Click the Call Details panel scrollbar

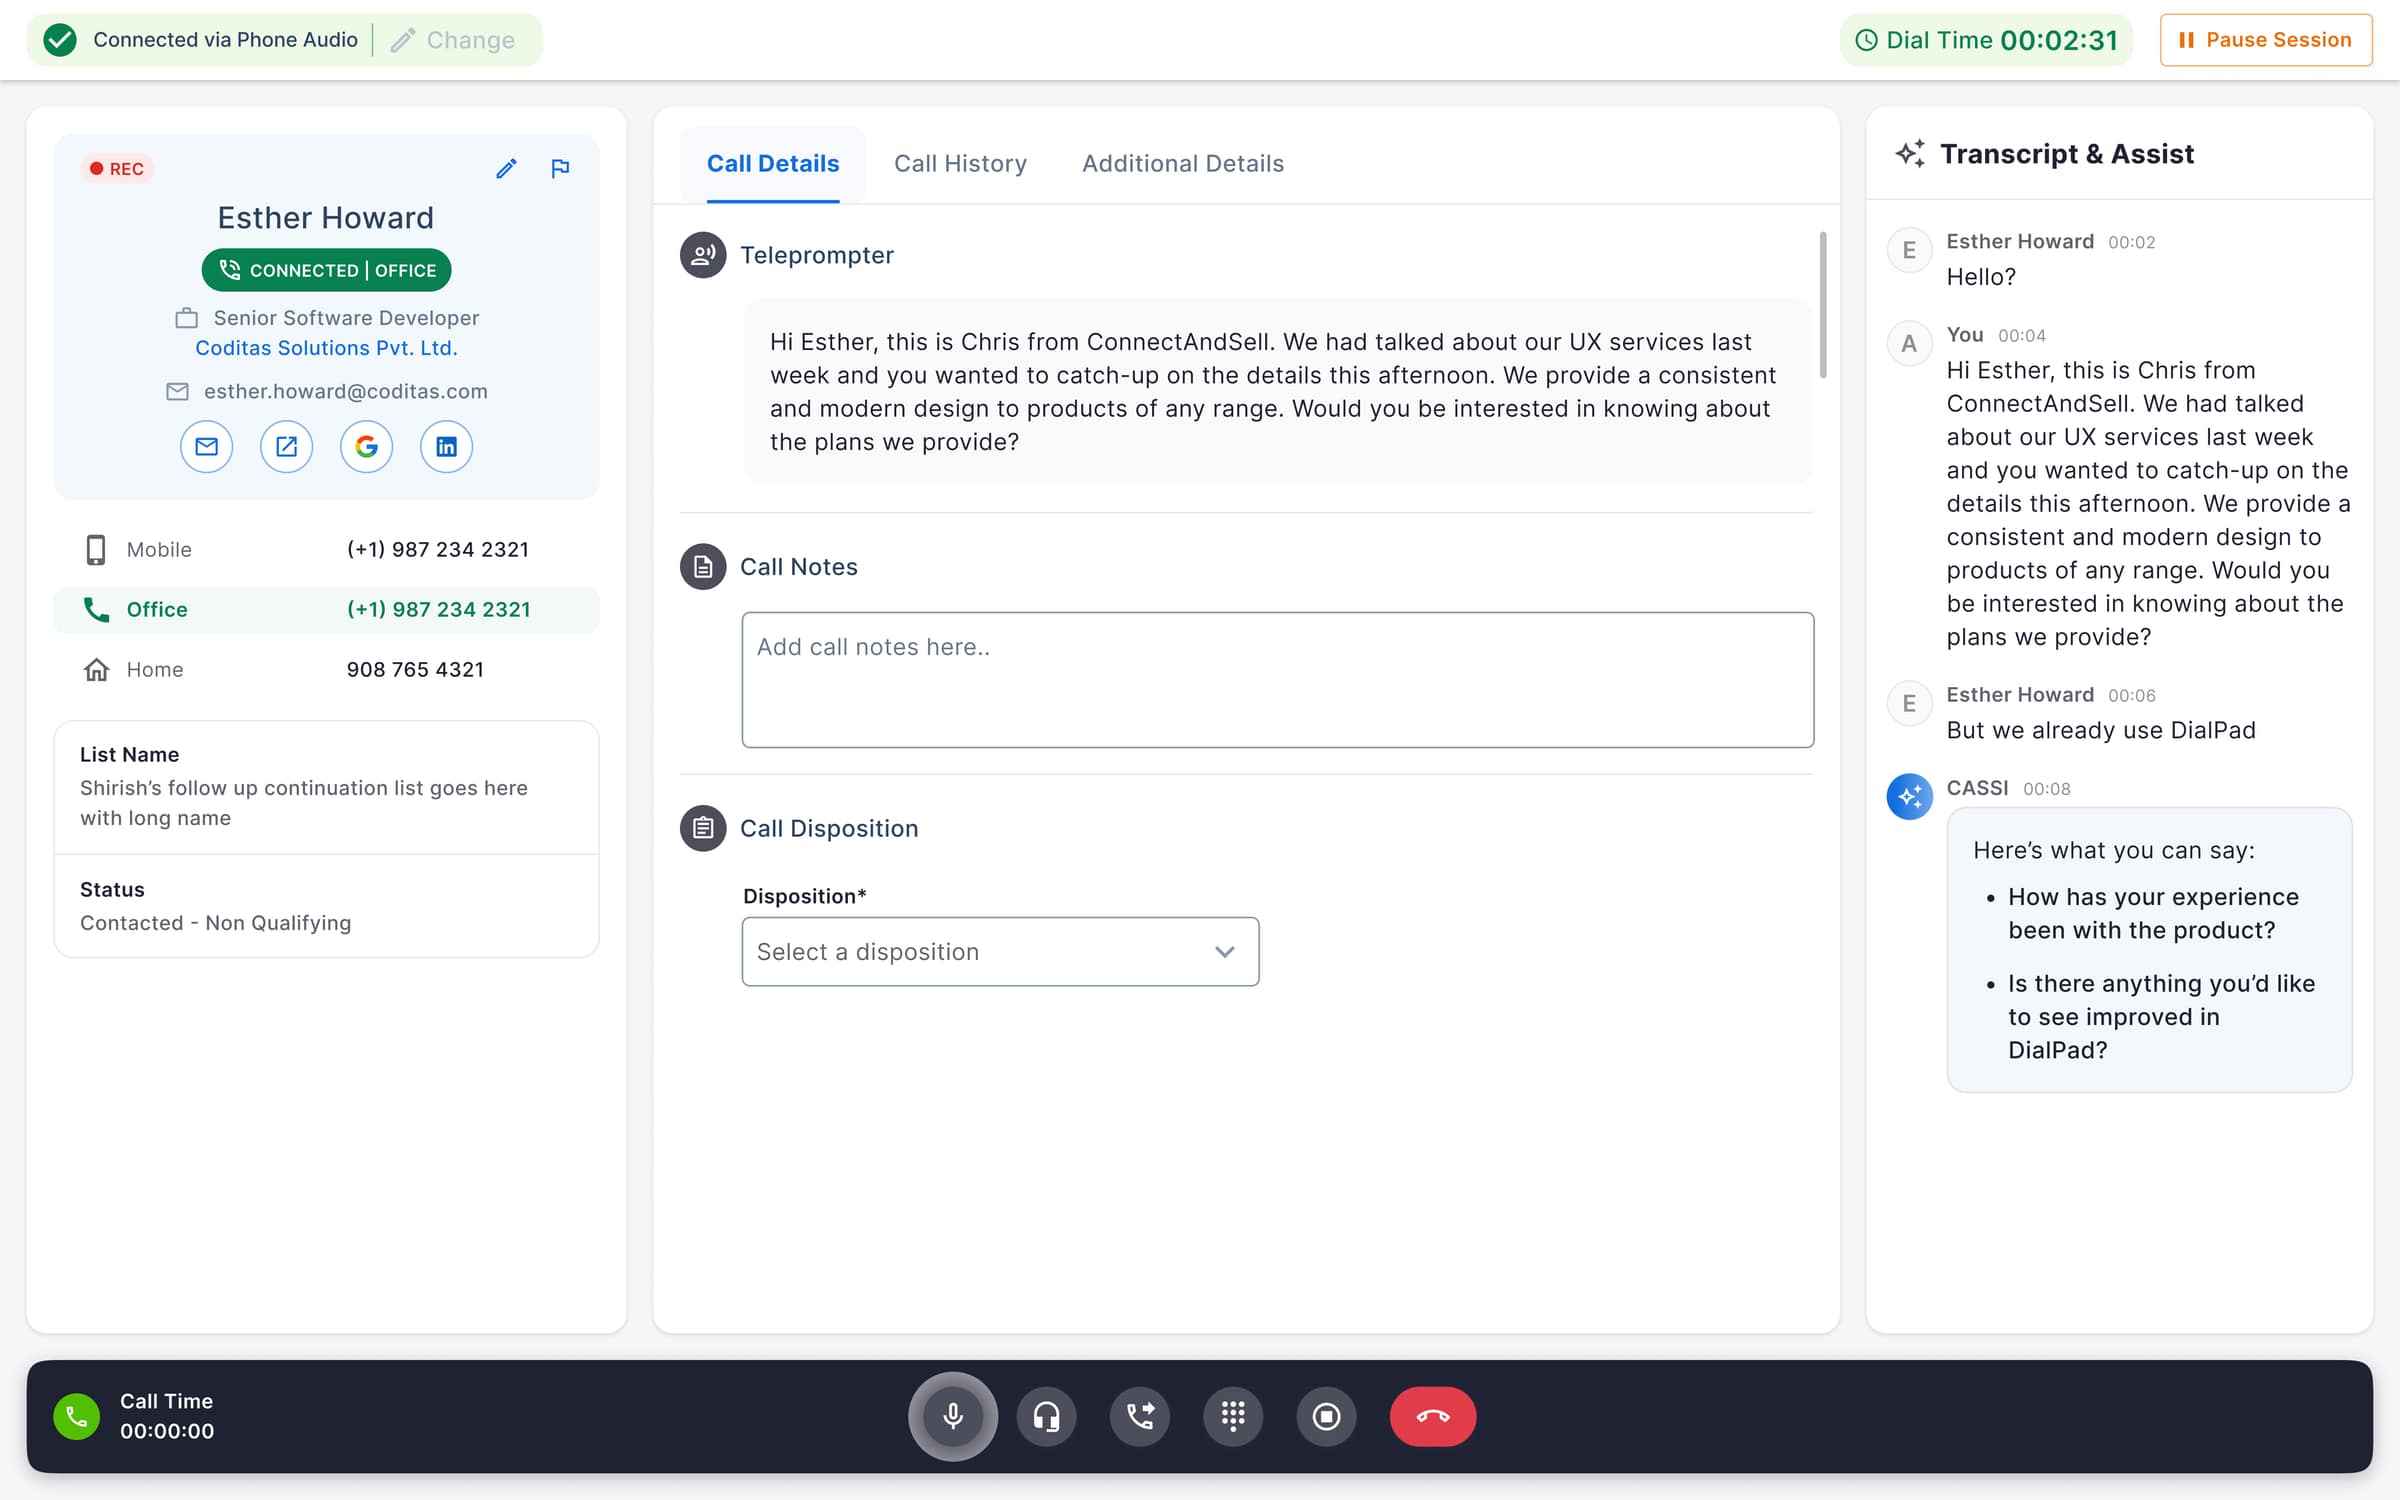(x=1823, y=305)
